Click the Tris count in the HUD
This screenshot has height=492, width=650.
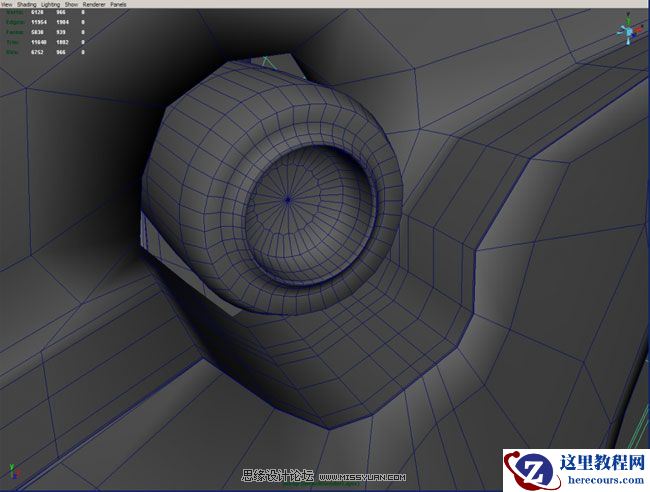[x=40, y=41]
